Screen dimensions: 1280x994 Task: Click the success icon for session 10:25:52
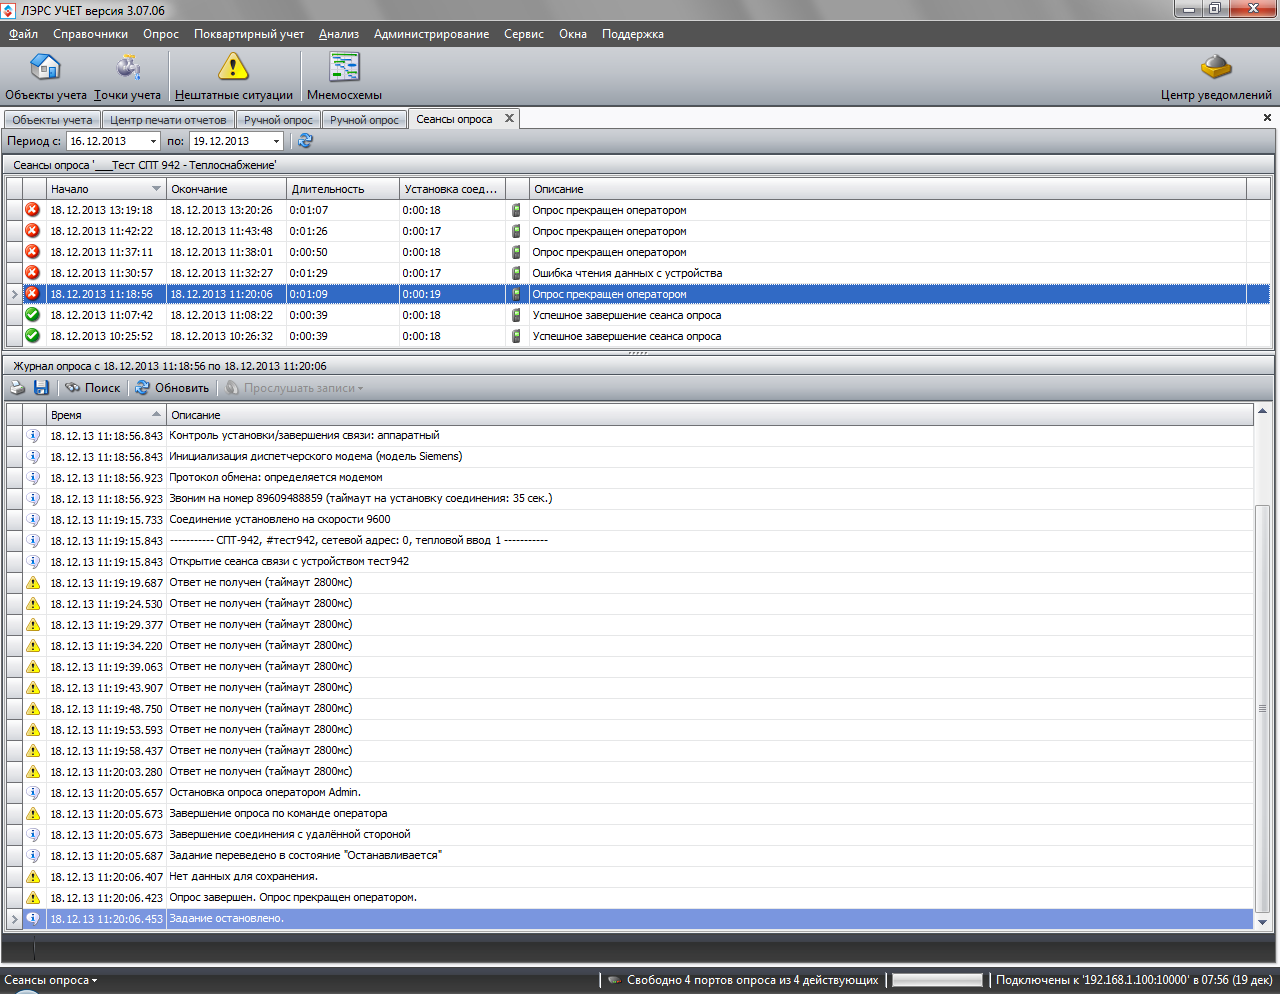32,336
